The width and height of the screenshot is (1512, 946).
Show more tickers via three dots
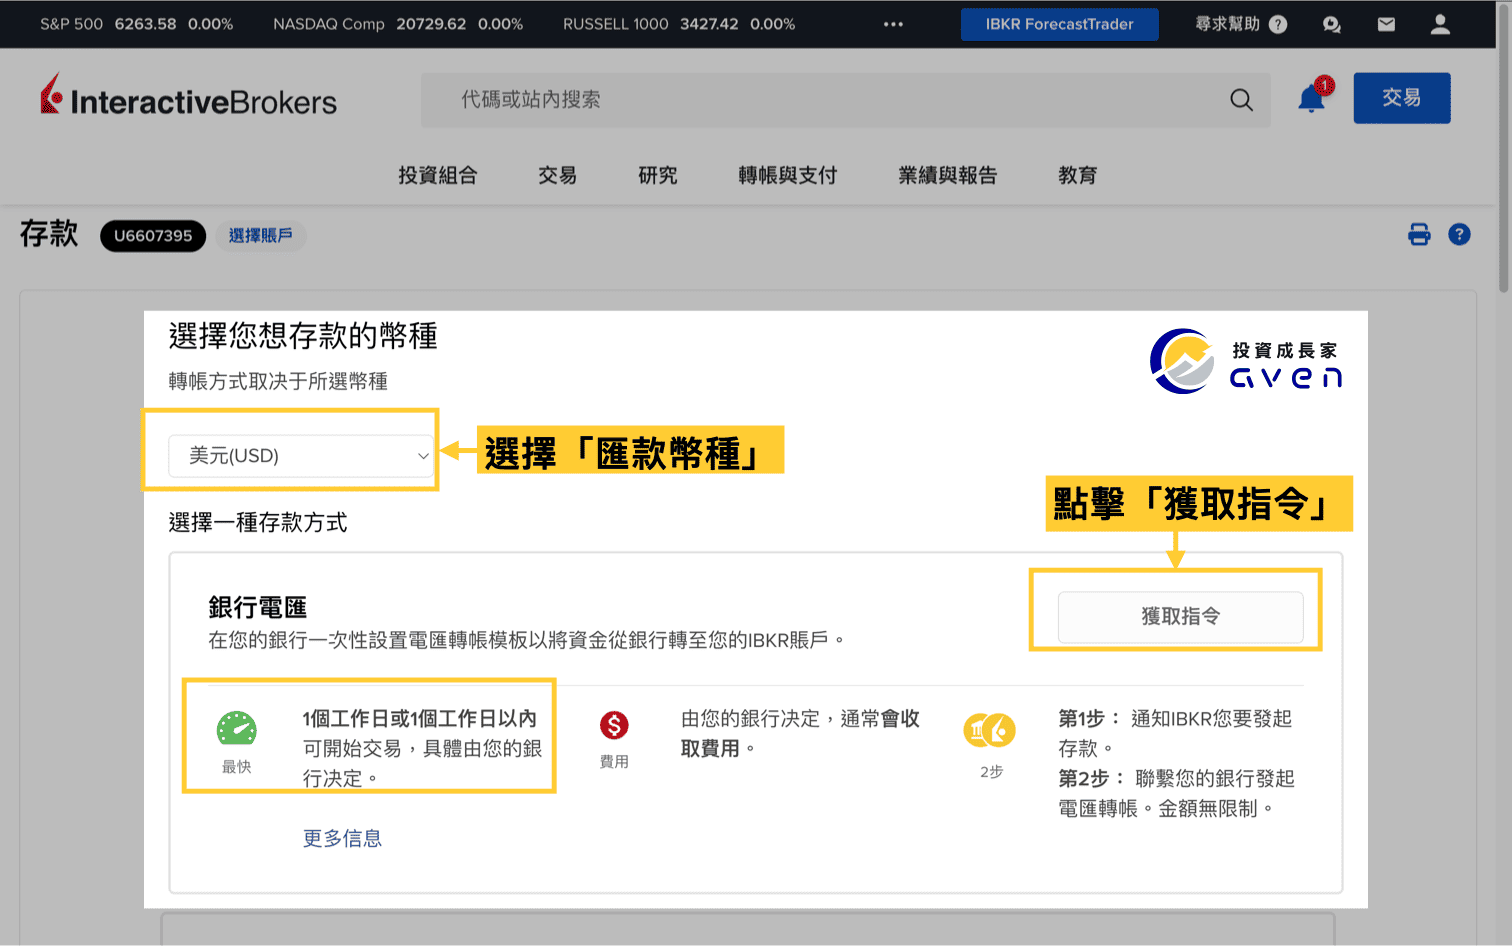click(893, 24)
